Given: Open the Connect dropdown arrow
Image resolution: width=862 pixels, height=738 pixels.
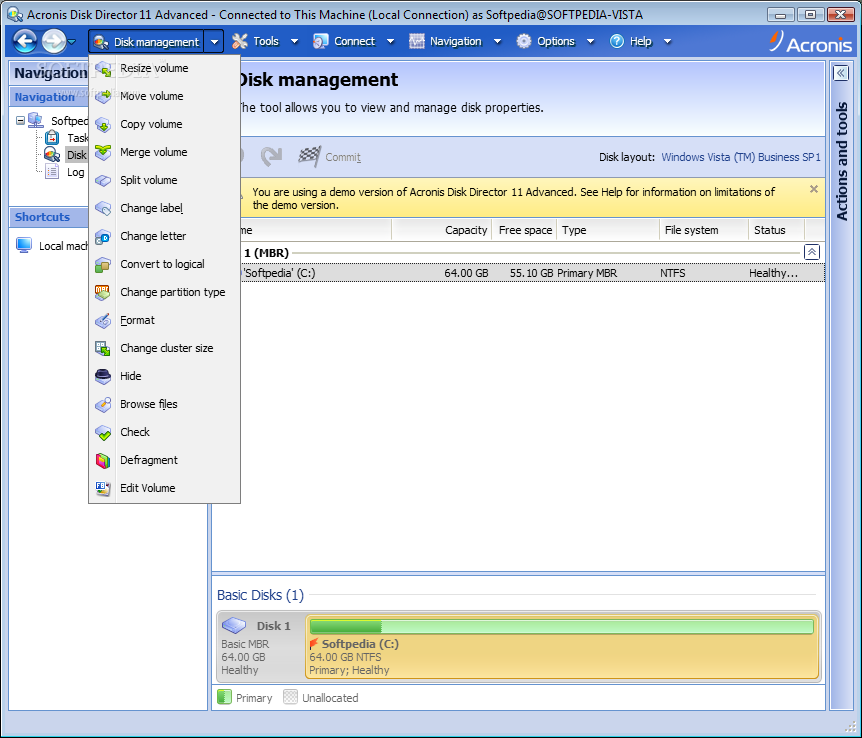Looking at the screenshot, I should coord(390,41).
